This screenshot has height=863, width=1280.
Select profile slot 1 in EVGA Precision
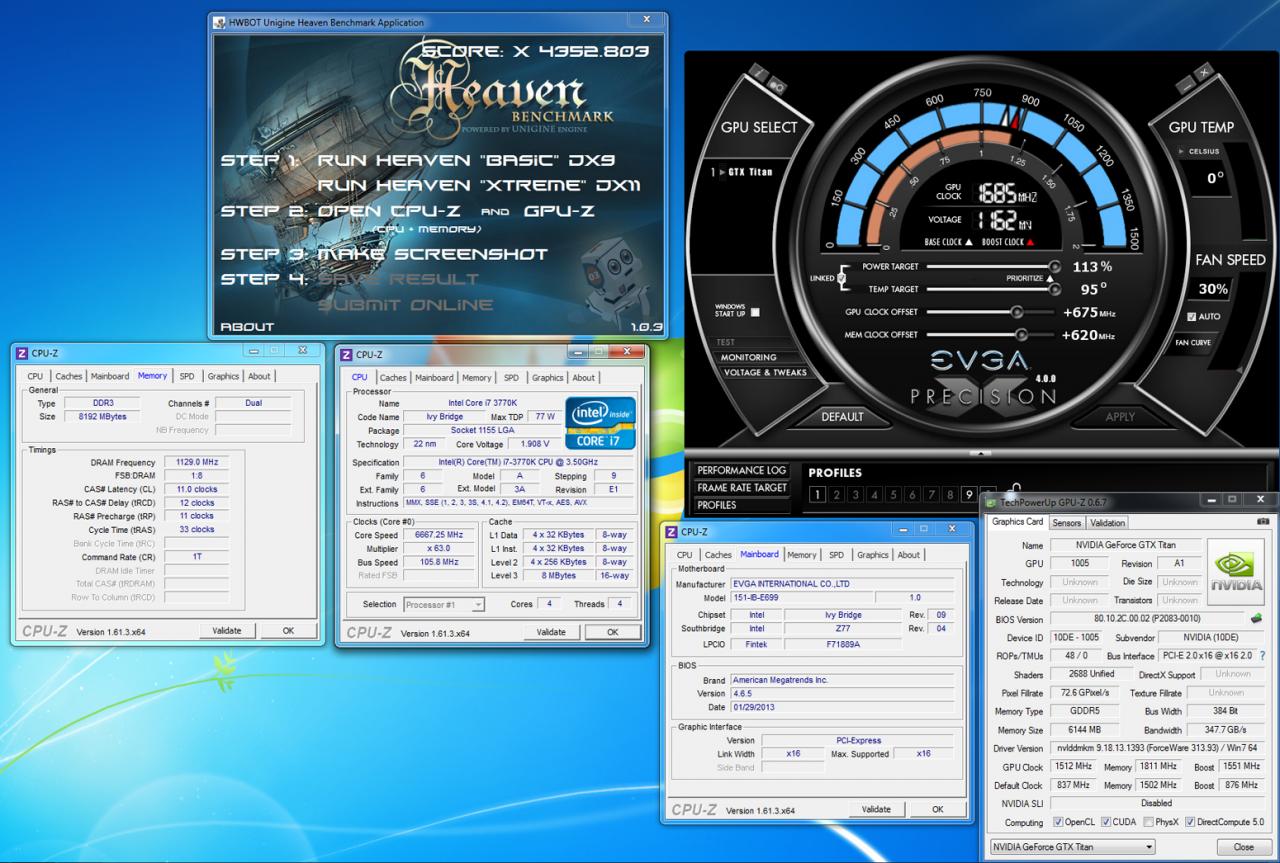[817, 494]
